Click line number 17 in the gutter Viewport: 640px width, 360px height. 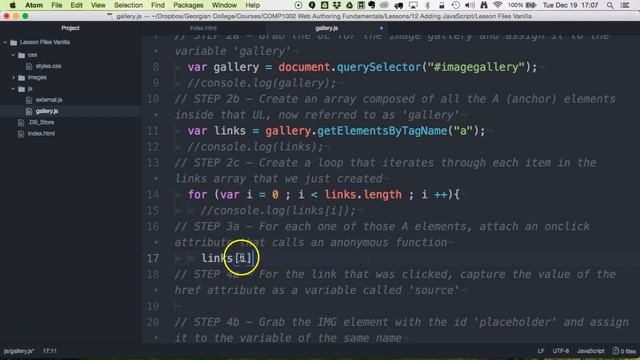(153, 258)
